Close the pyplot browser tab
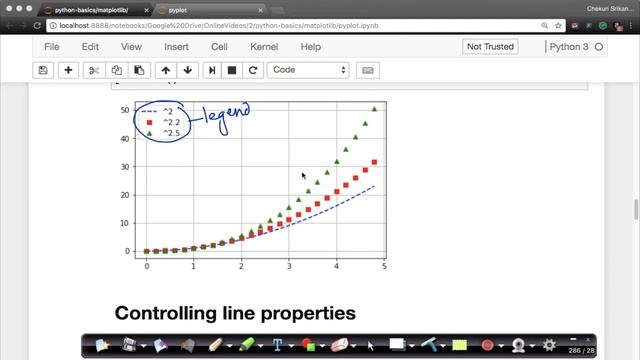 (260, 10)
